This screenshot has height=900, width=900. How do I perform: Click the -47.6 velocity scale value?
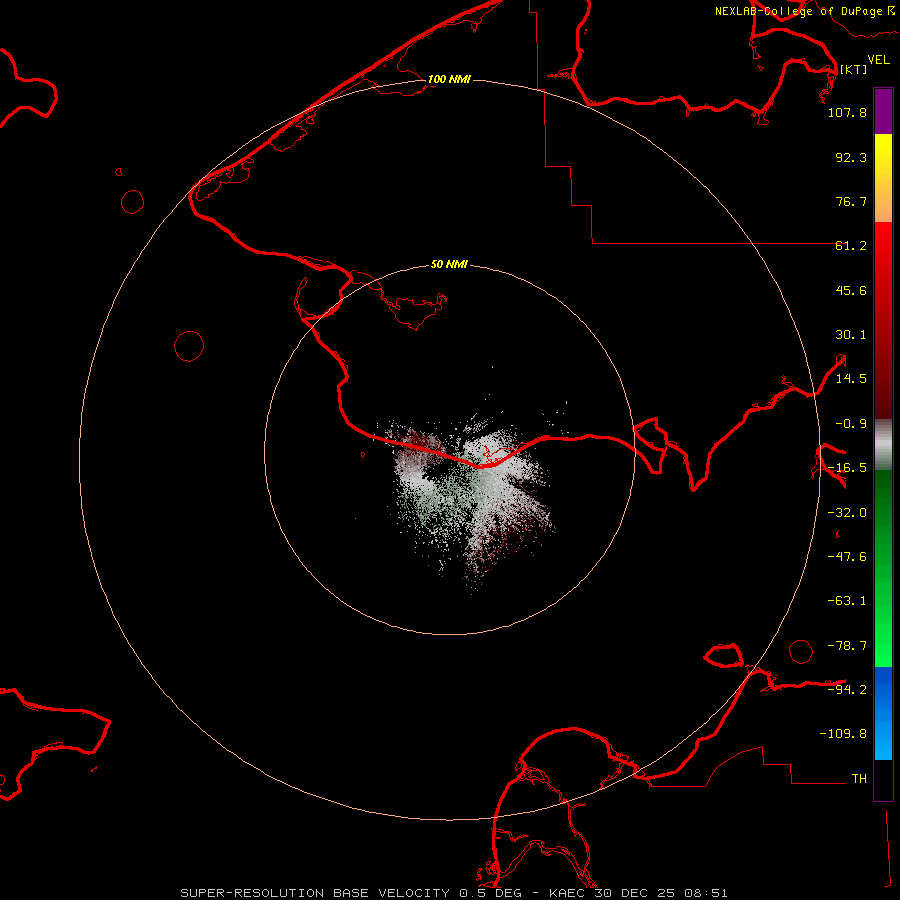[847, 557]
